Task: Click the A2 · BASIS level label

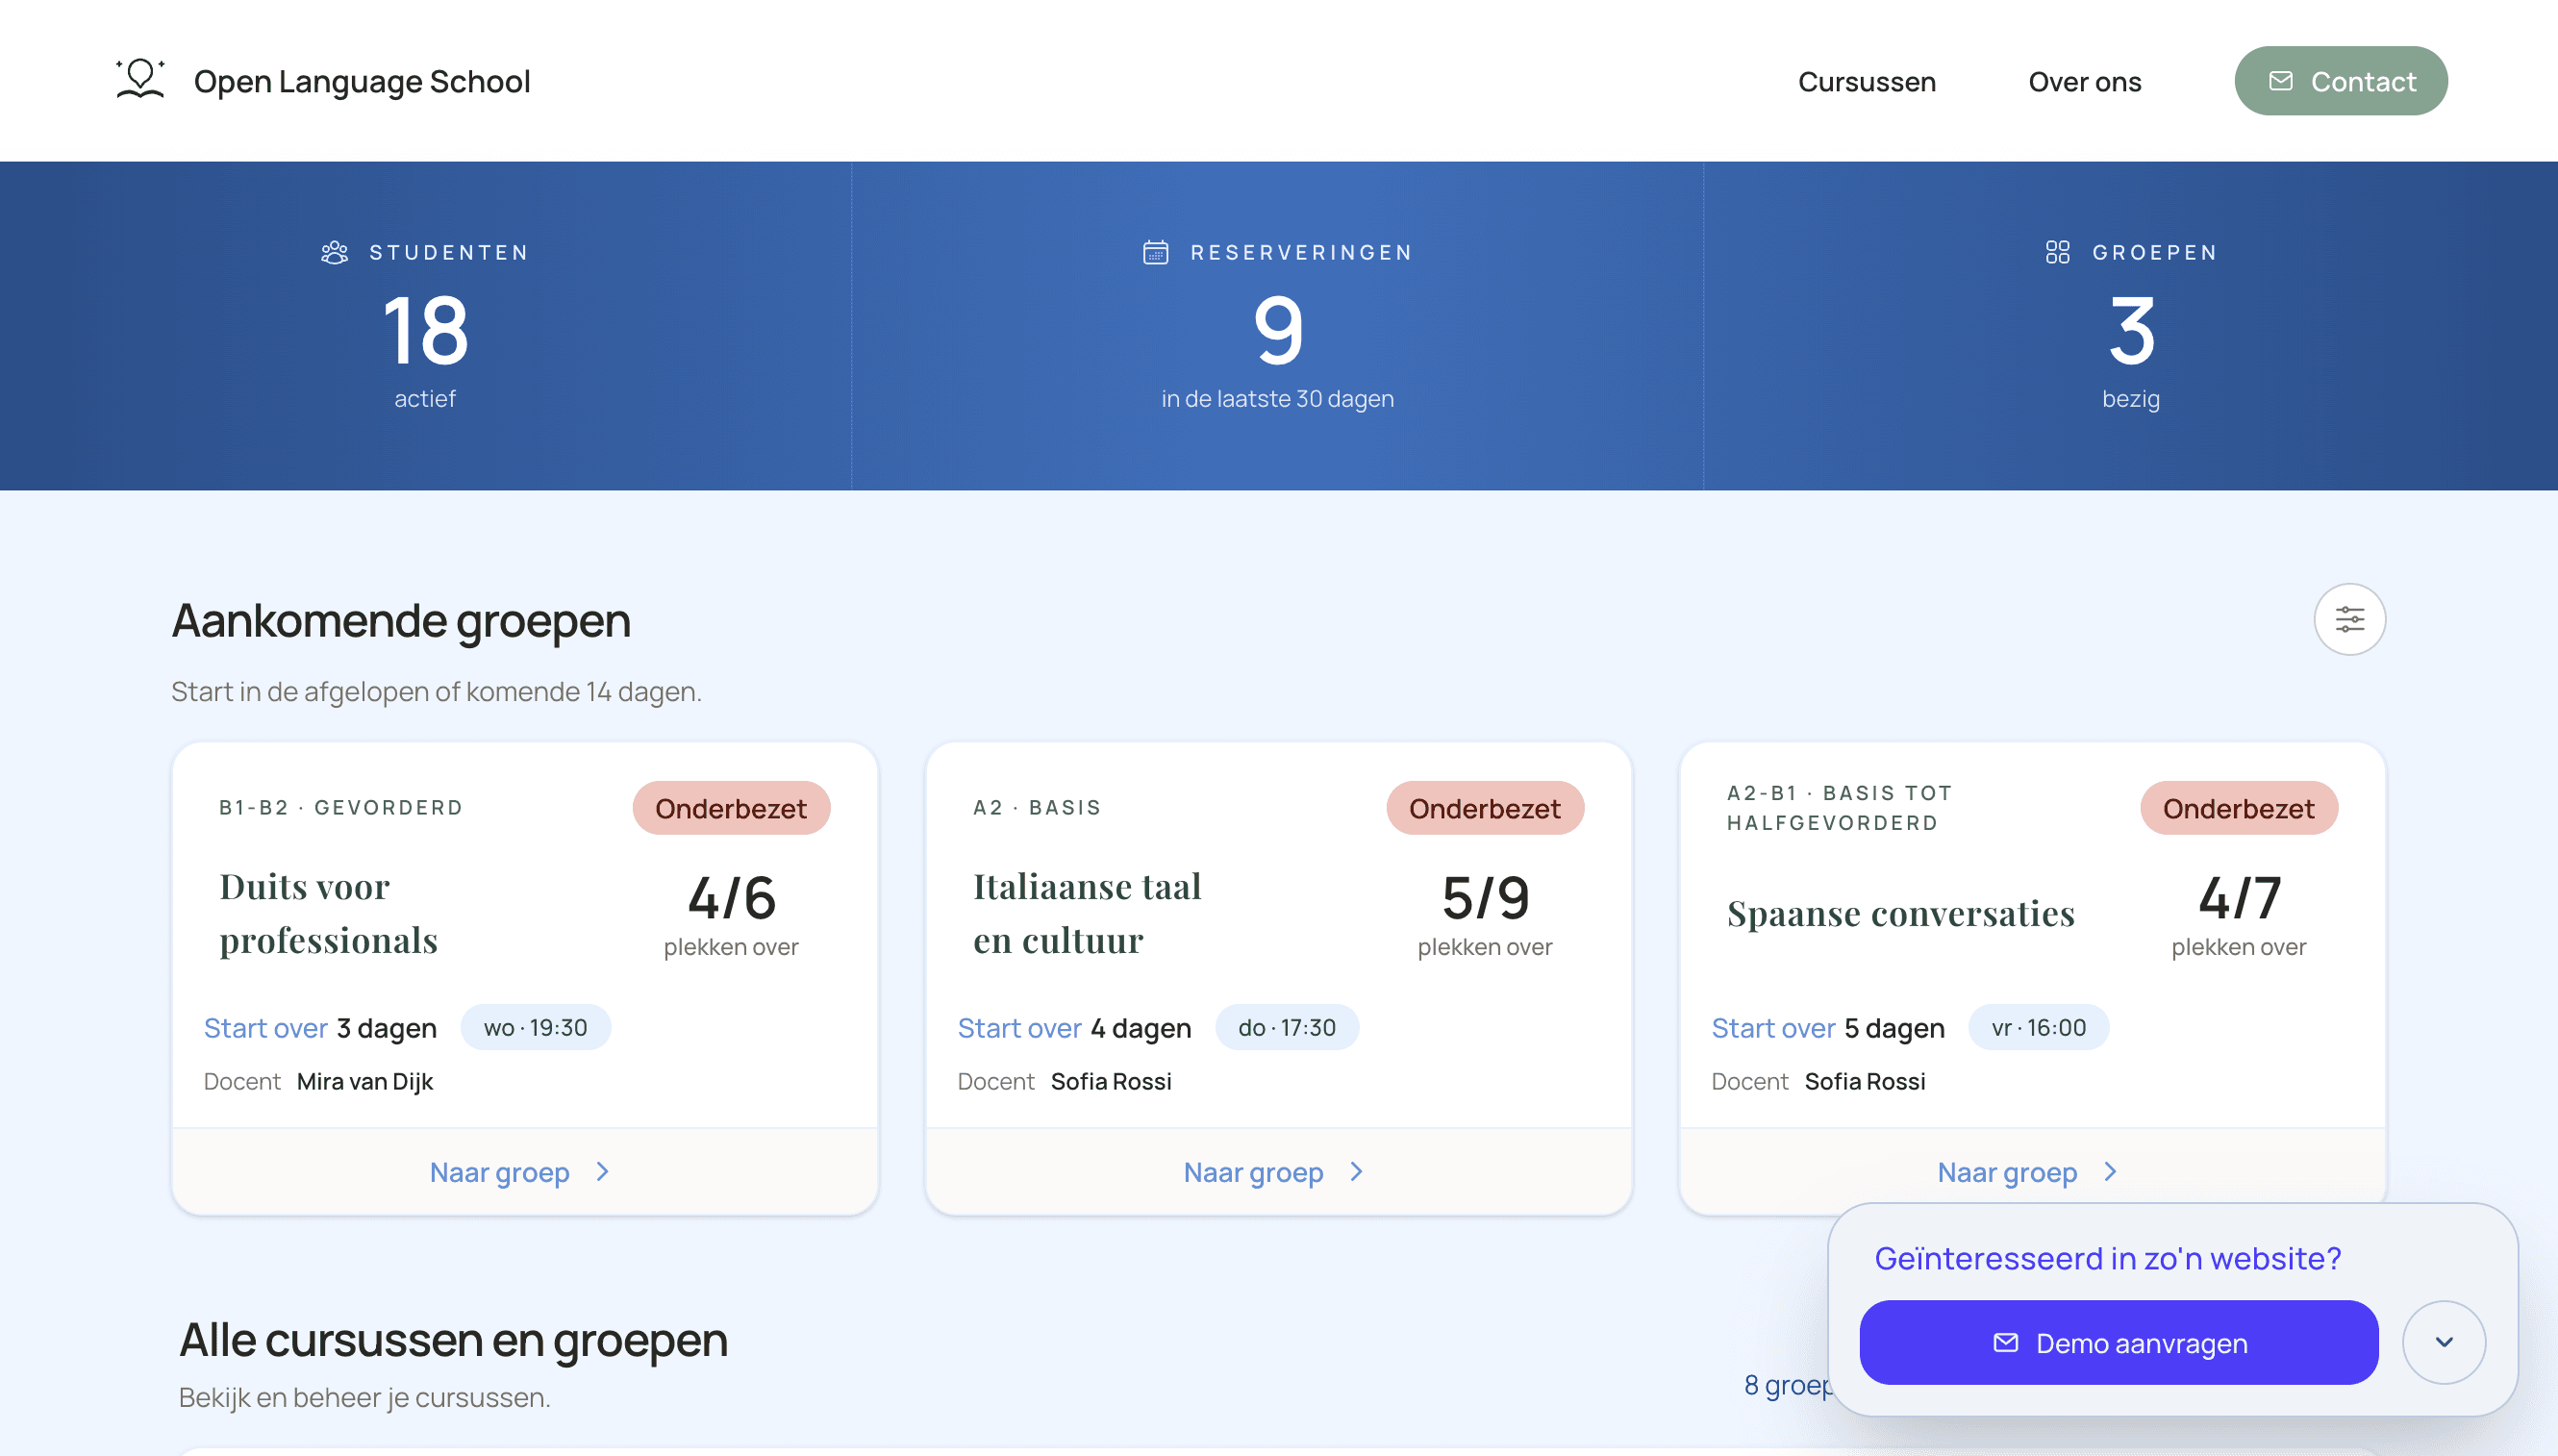Action: click(x=1037, y=807)
